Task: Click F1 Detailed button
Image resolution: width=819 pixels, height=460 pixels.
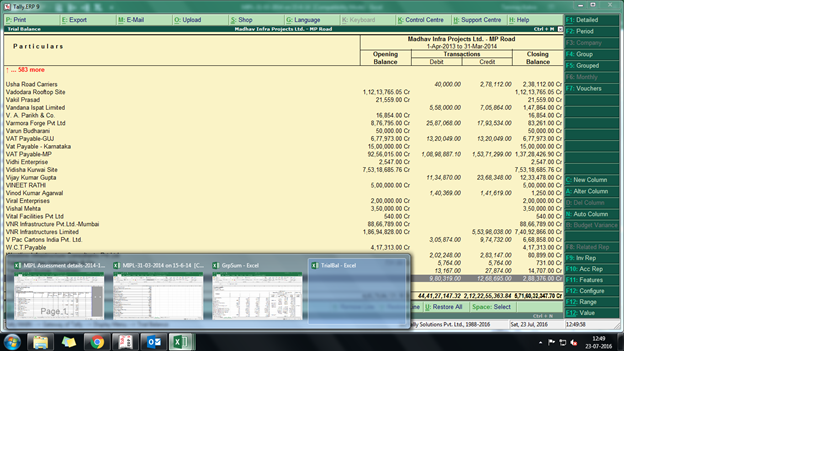Action: [592, 20]
